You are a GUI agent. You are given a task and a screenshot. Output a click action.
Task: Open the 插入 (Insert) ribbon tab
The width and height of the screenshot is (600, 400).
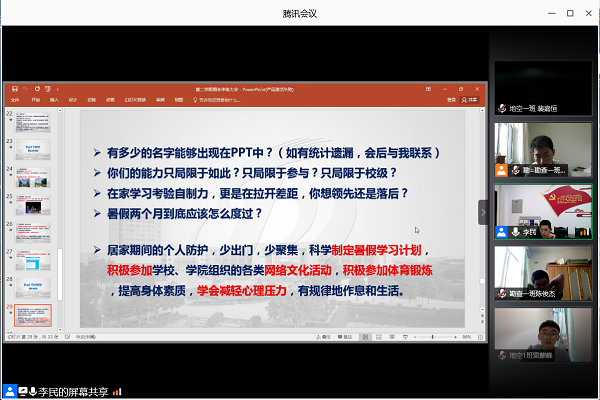[x=54, y=100]
